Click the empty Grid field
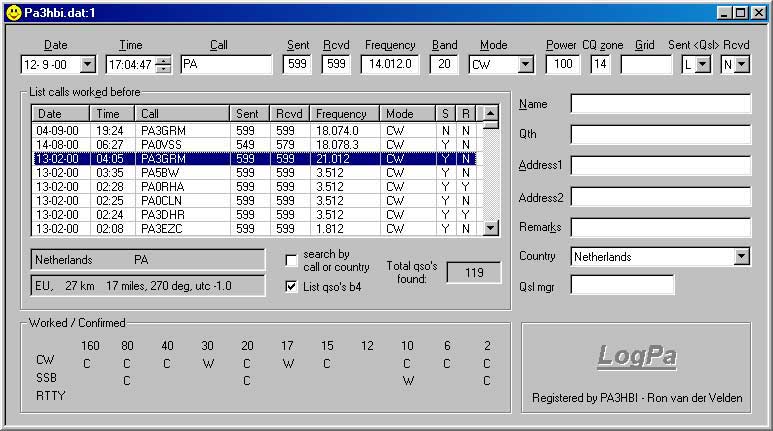This screenshot has width=773, height=431. tap(646, 64)
